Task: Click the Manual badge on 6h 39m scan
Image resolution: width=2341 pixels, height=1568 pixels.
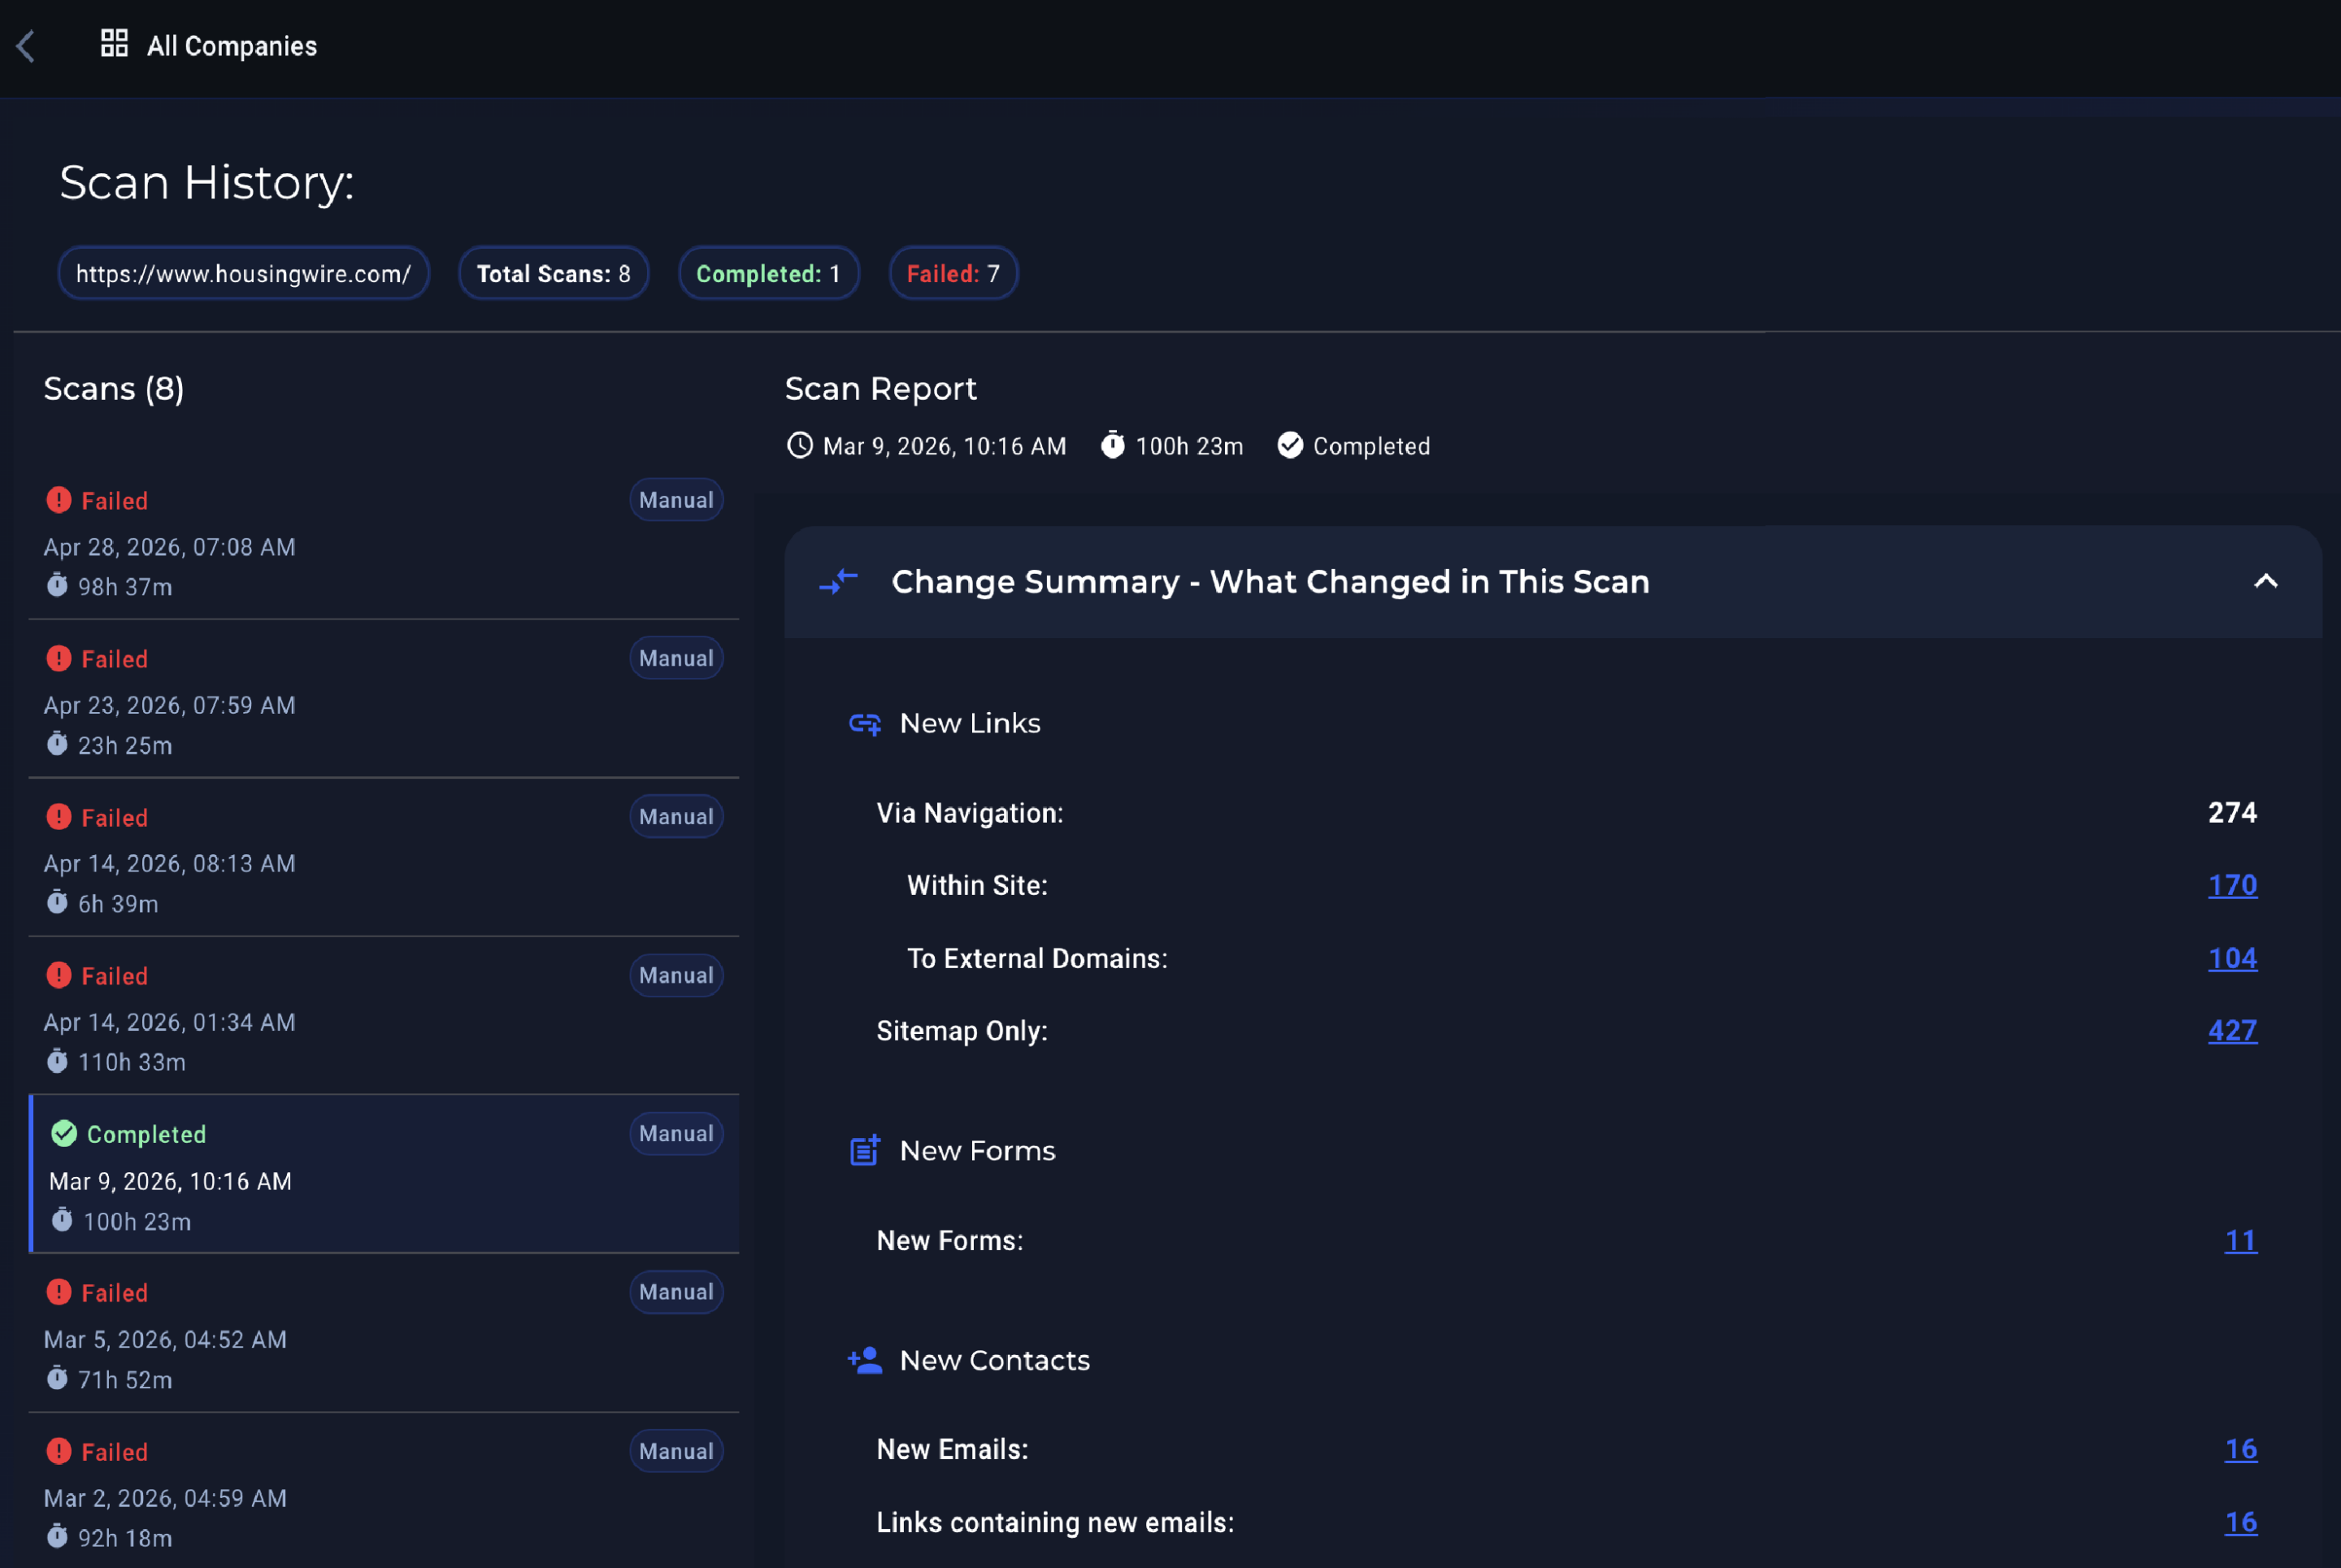Action: pos(676,816)
